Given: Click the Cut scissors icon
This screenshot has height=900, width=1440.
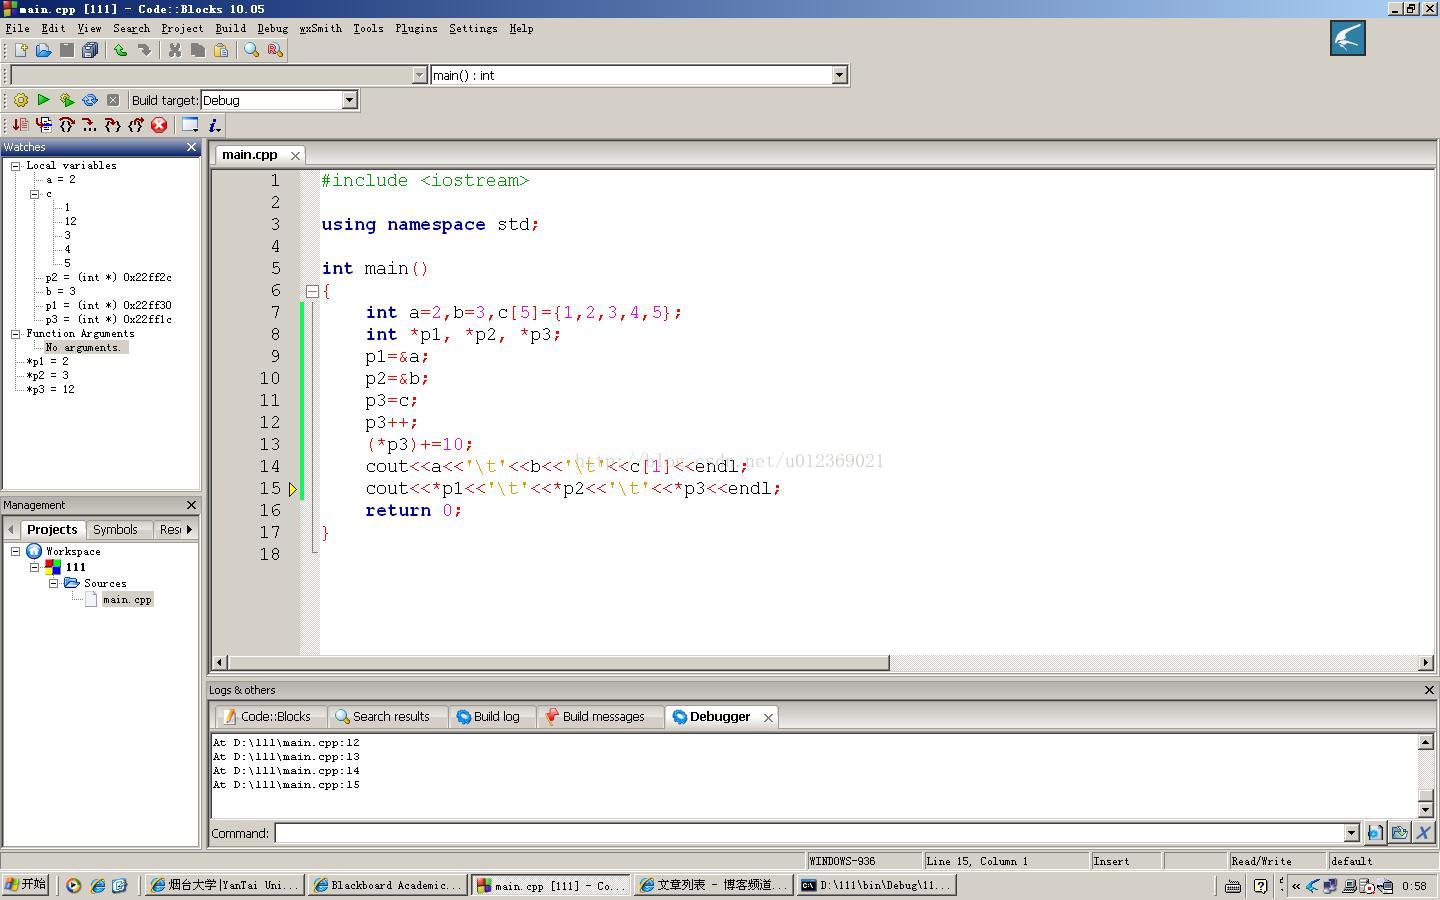Looking at the screenshot, I should pos(174,50).
